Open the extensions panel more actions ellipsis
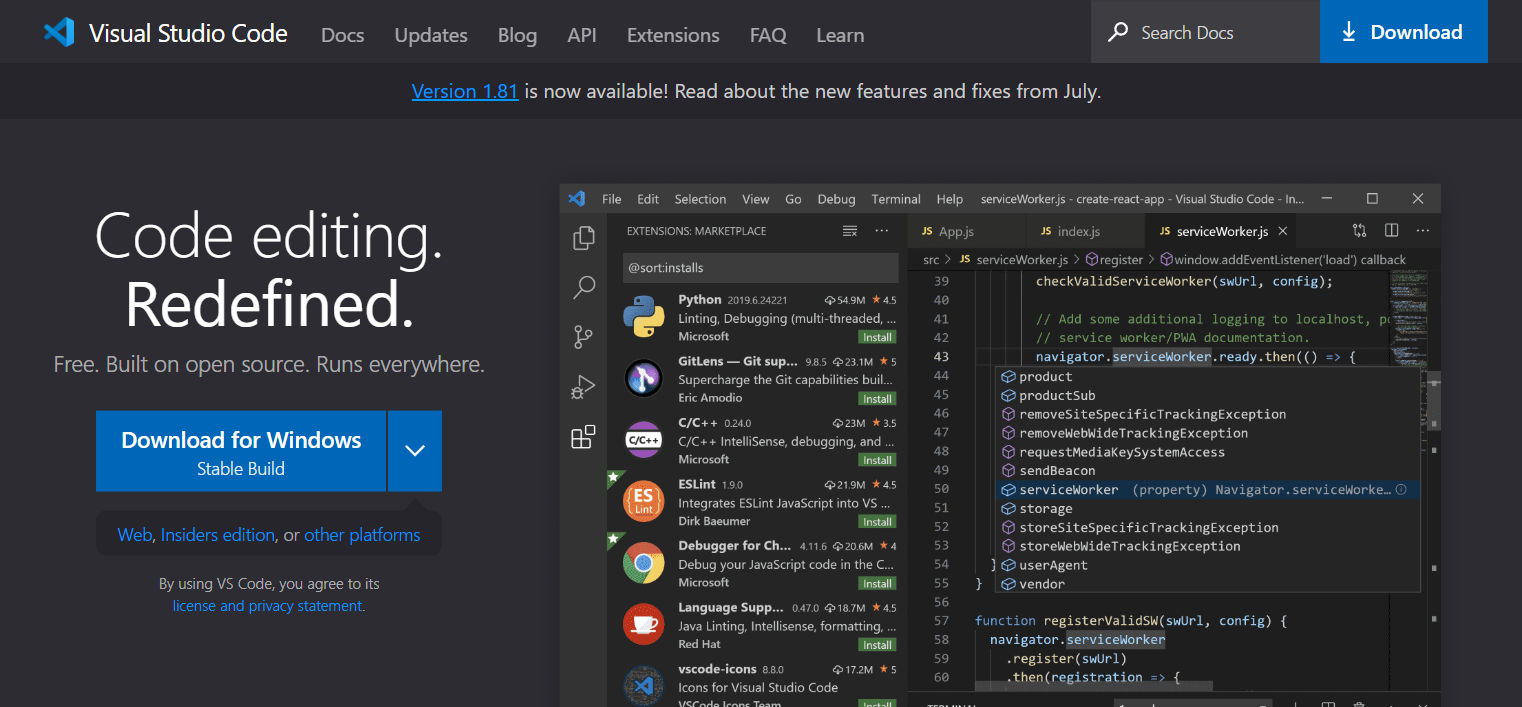 881,231
